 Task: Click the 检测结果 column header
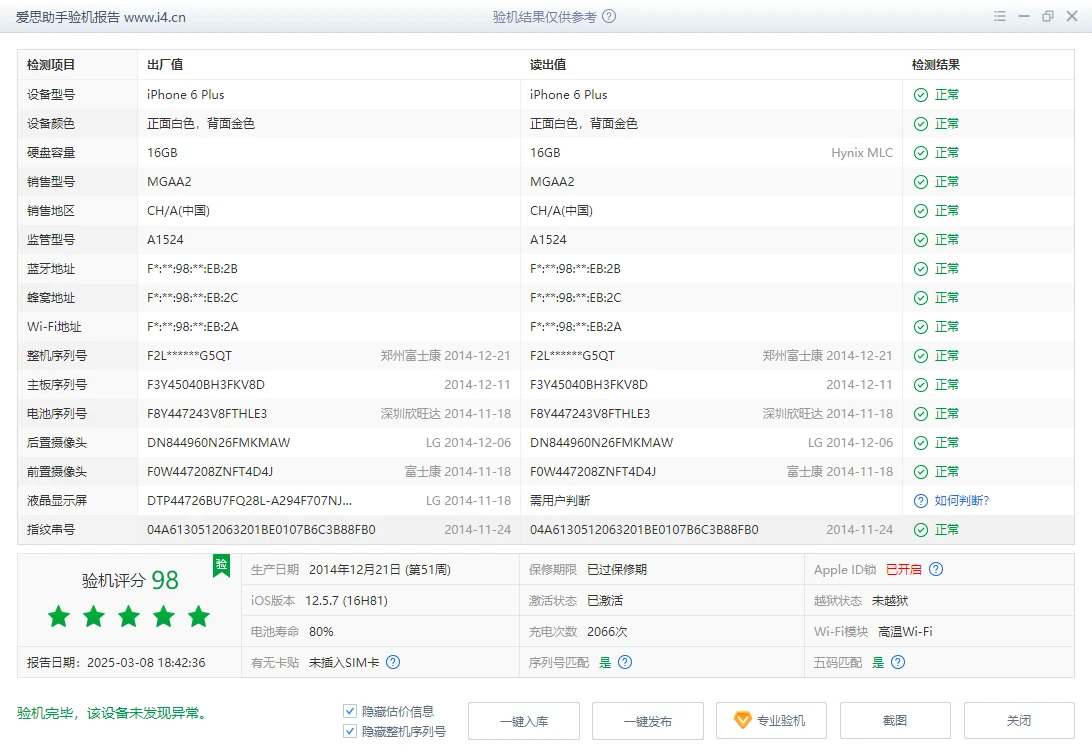pos(936,65)
